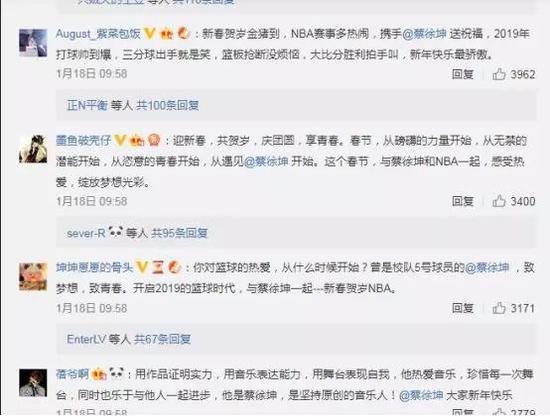Click the gold V badge next to 坤坤思思的骨头
The image size is (550, 416).
tap(142, 267)
